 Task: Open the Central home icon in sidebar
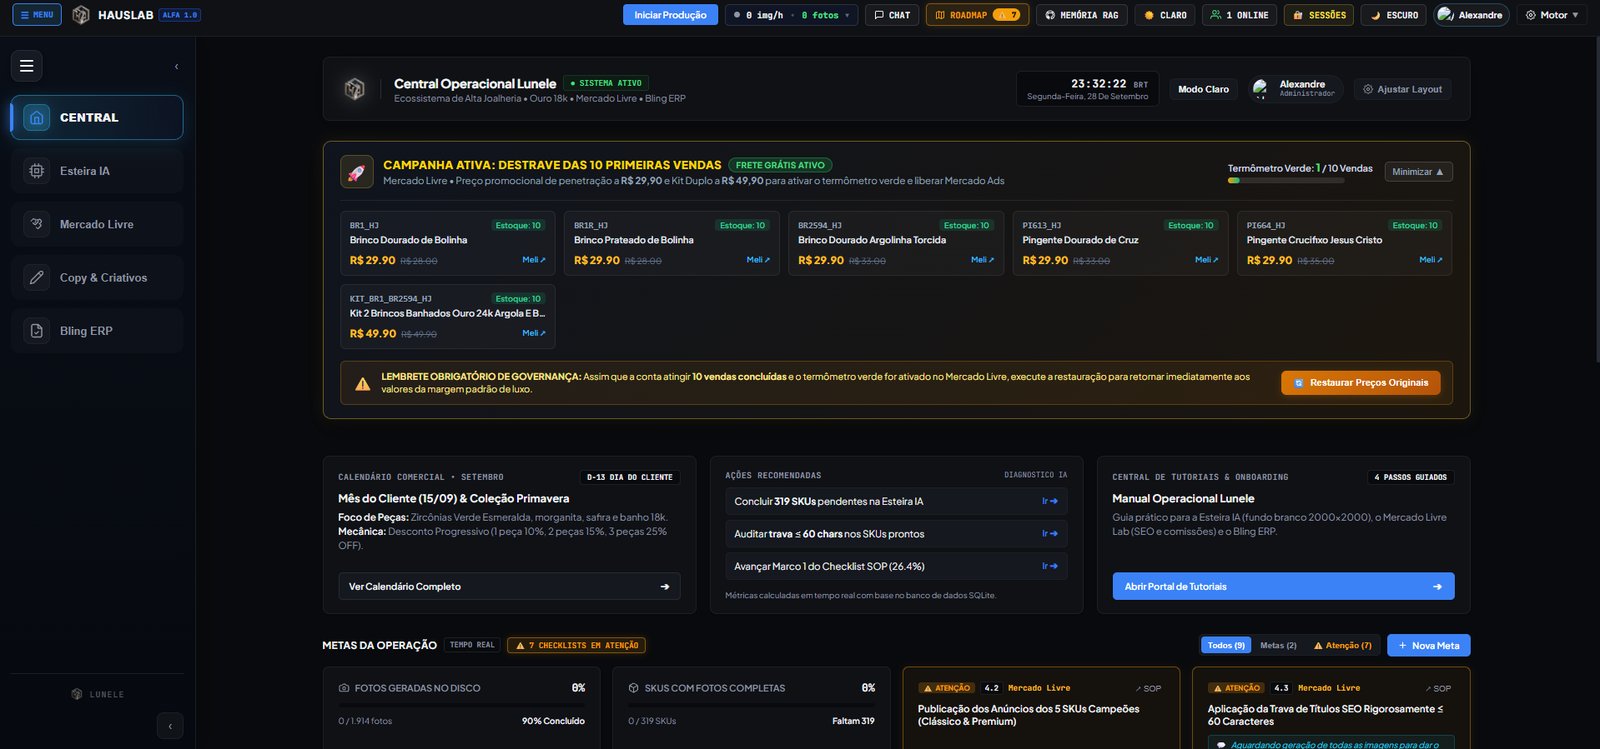coord(37,118)
